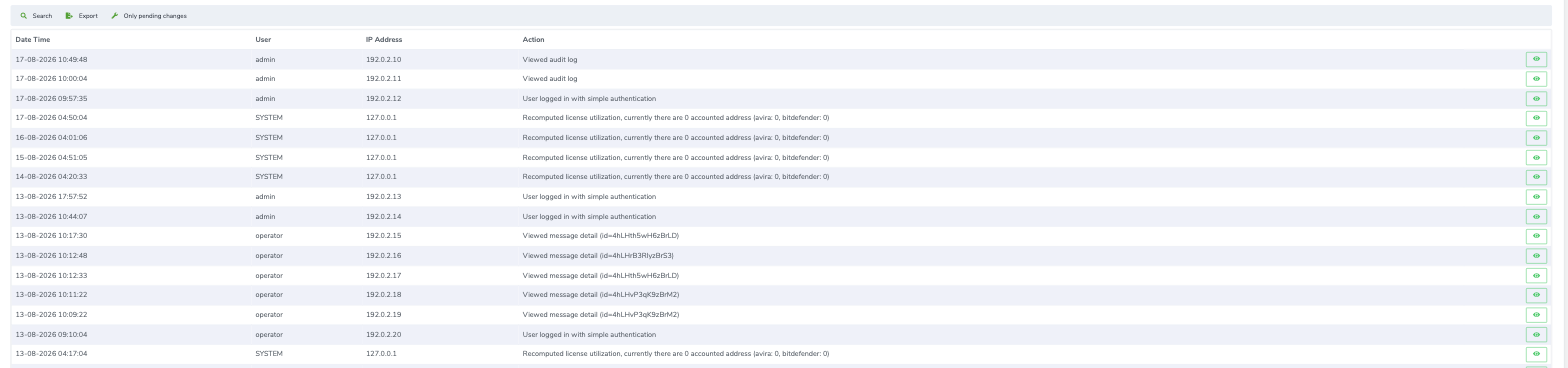Sort by the IP Address column header
Image resolution: width=1568 pixels, height=368 pixels.
click(384, 40)
